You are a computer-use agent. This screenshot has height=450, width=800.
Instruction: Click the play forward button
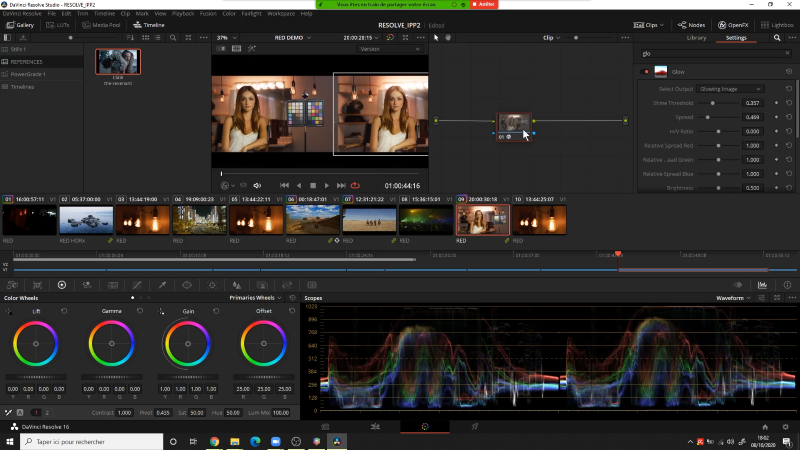coord(327,186)
